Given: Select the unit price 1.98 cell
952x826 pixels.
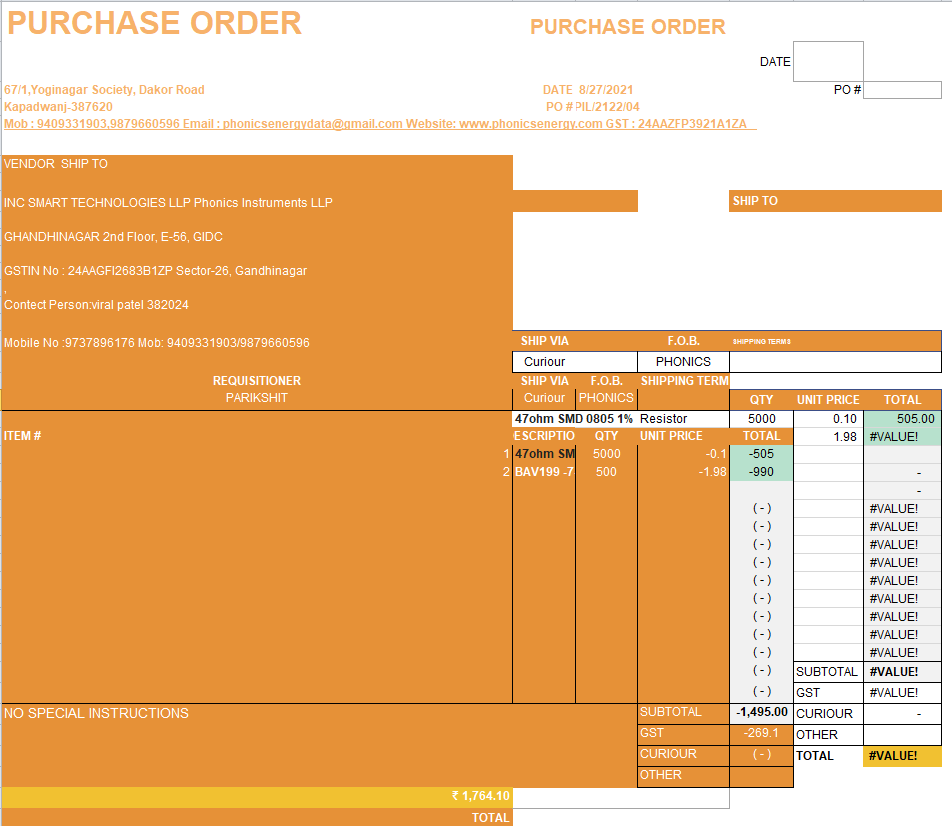Looking at the screenshot, I should tap(828, 437).
